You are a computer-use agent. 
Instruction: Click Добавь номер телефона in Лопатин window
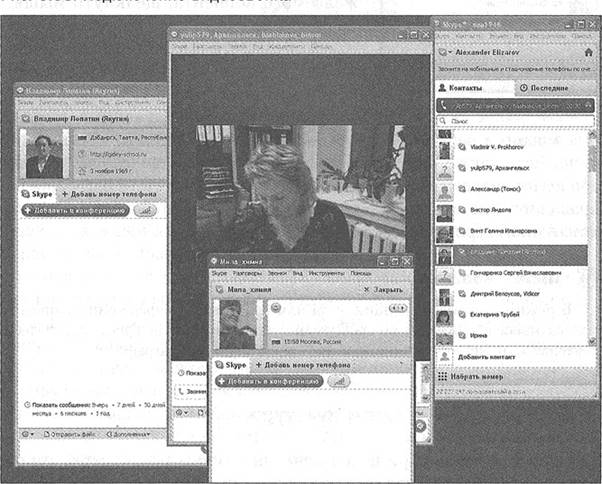109,194
